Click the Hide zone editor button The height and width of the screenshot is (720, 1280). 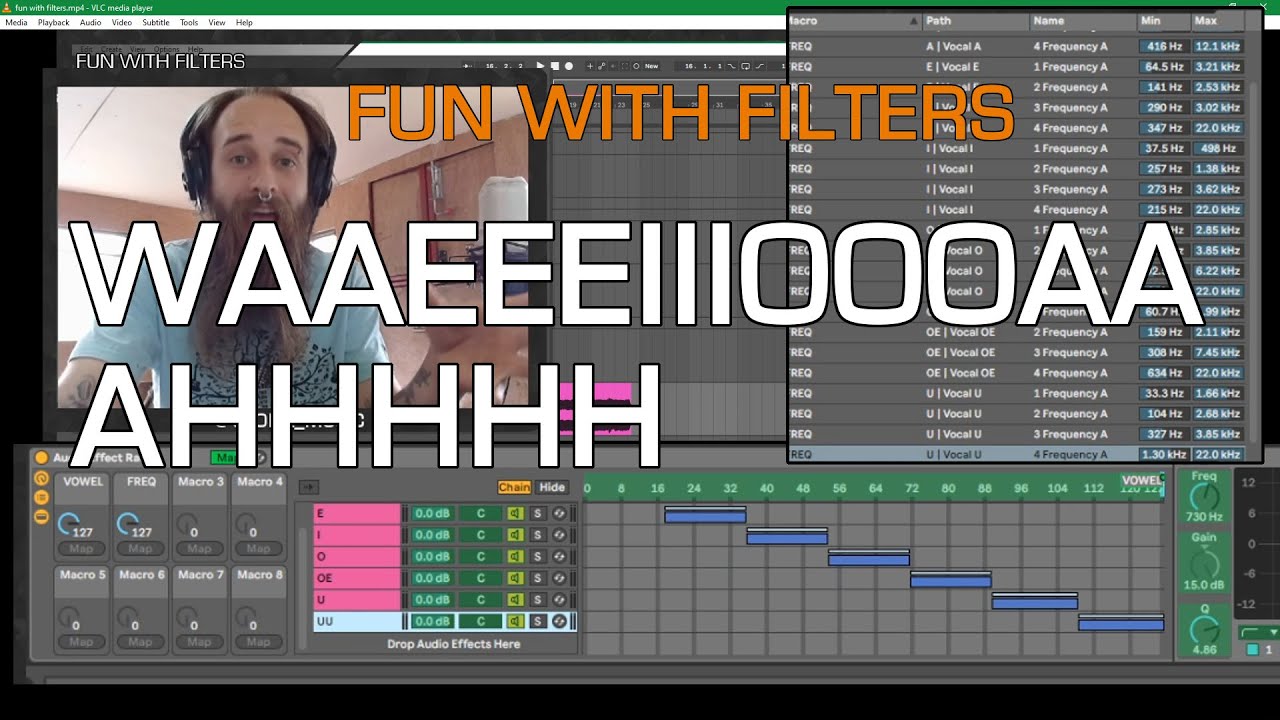[552, 488]
